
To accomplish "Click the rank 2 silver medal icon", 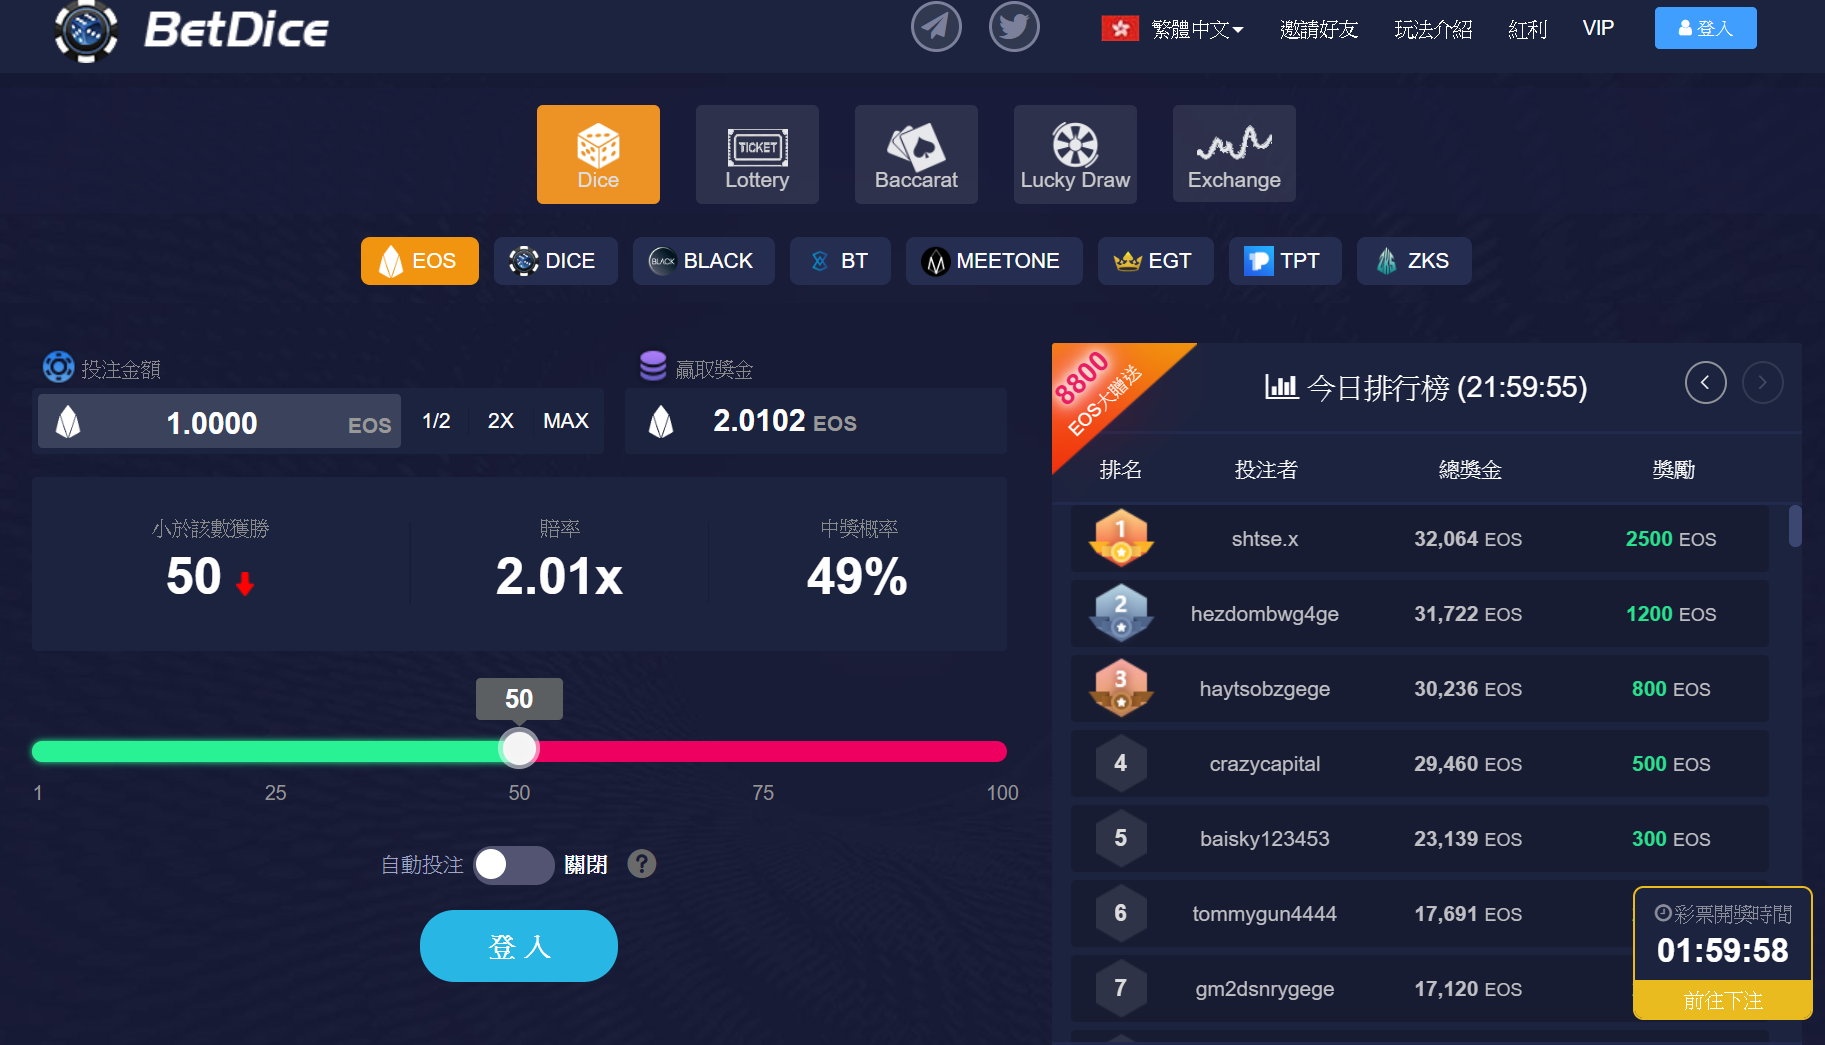I will 1121,613.
